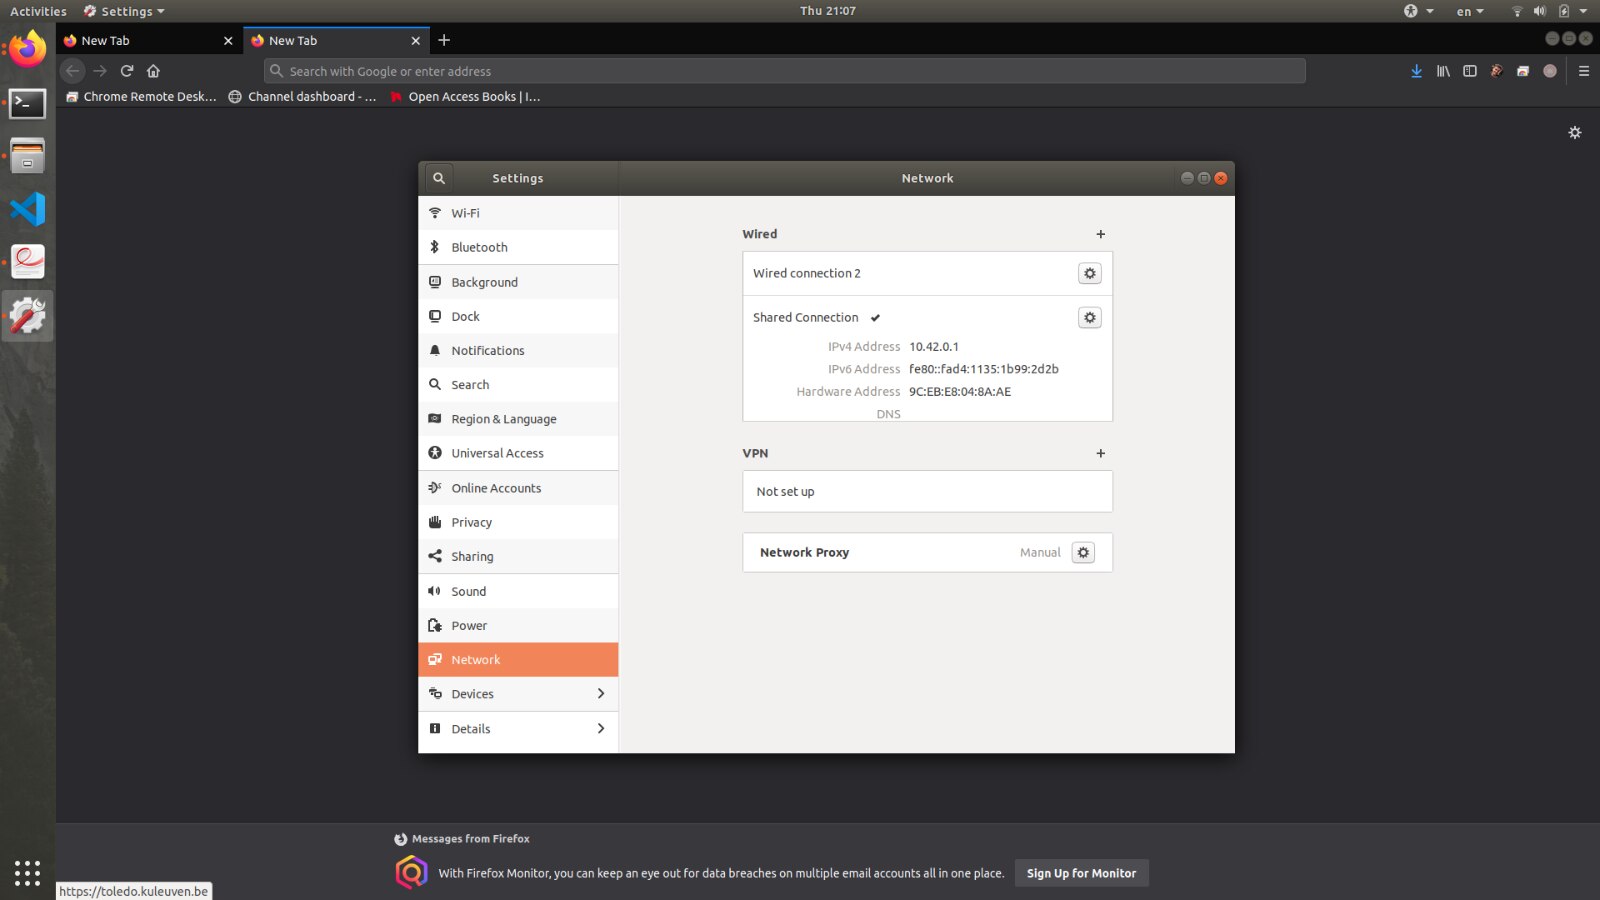Click the Thu 21:07 clock
The height and width of the screenshot is (900, 1600).
coord(828,11)
